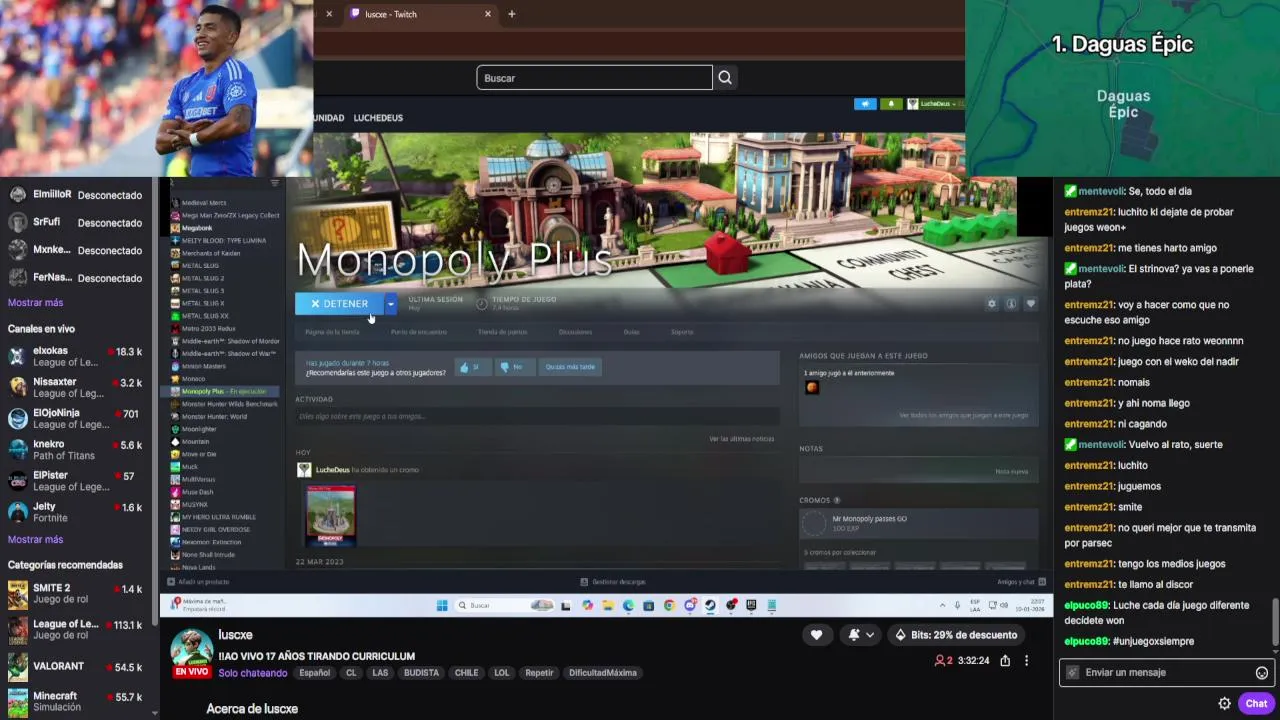The width and height of the screenshot is (1280, 720).
Task: Open Steam announcements megaphone icon
Action: (x=865, y=104)
